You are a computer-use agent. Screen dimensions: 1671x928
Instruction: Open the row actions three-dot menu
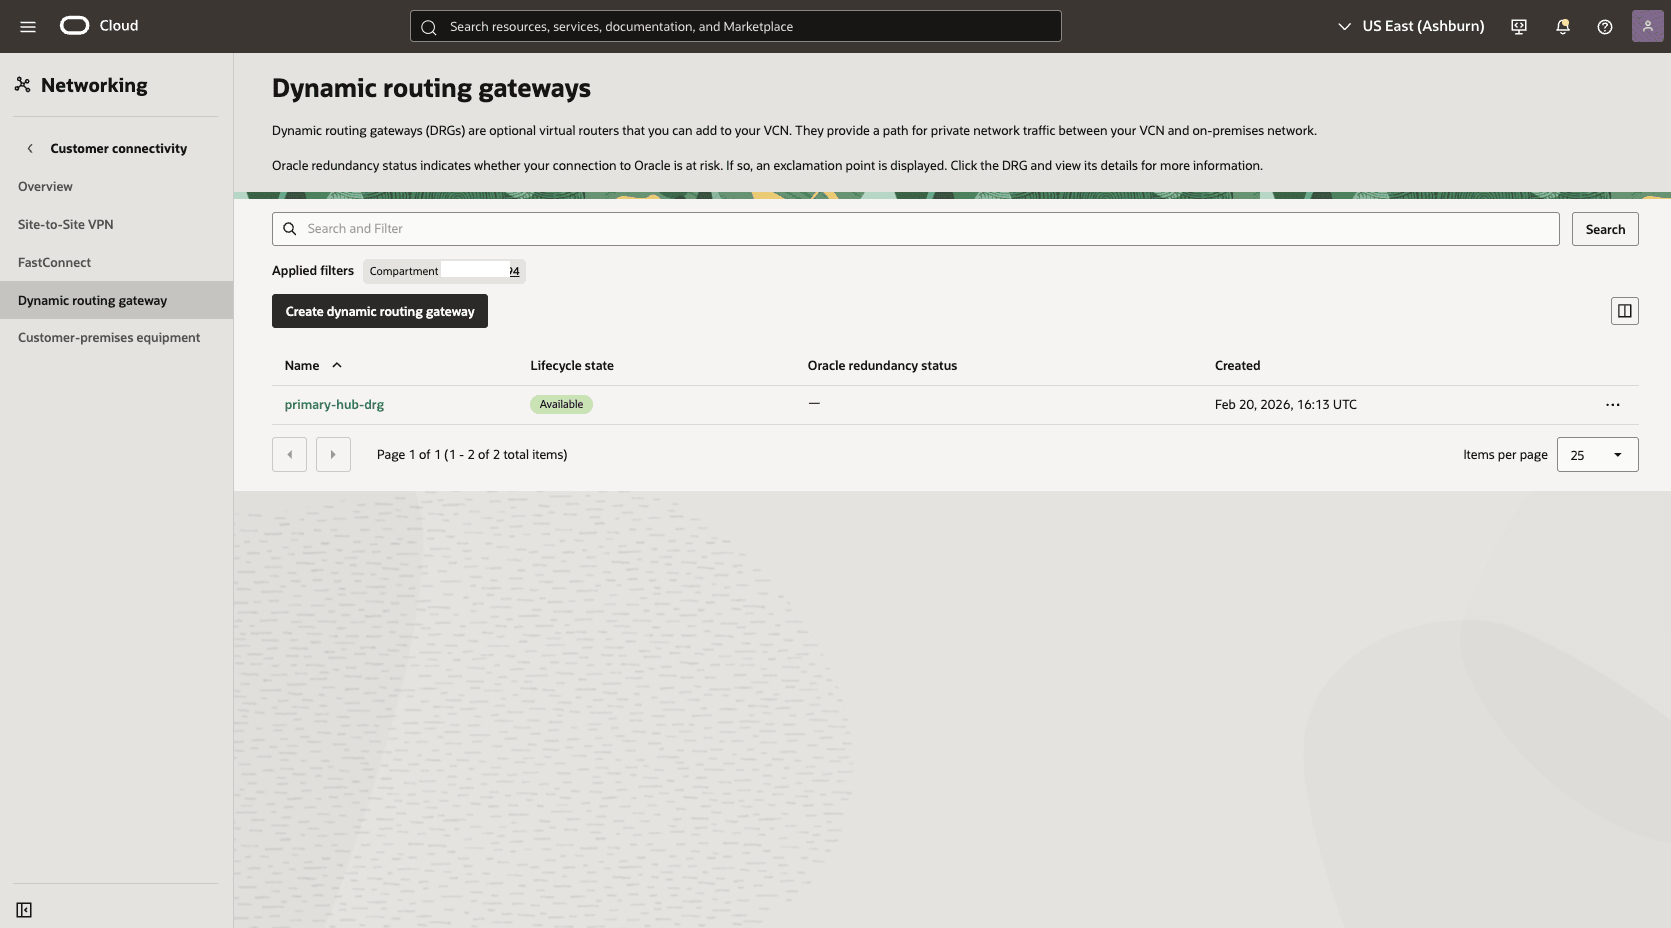pos(1611,405)
